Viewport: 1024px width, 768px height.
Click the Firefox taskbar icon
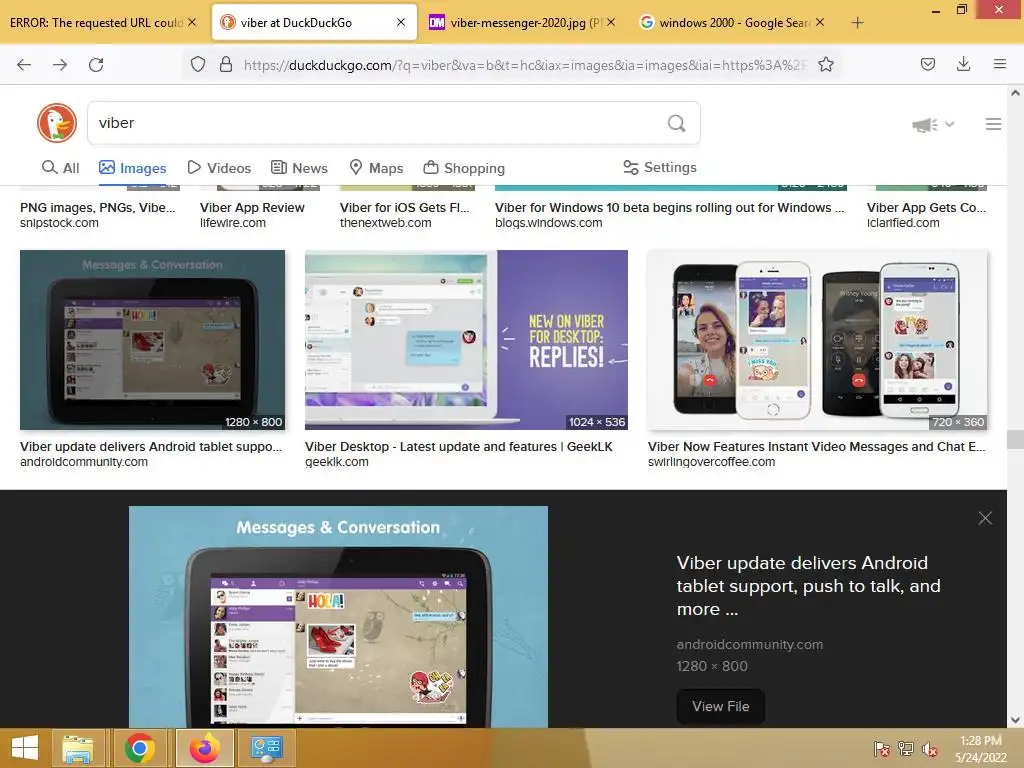point(205,748)
